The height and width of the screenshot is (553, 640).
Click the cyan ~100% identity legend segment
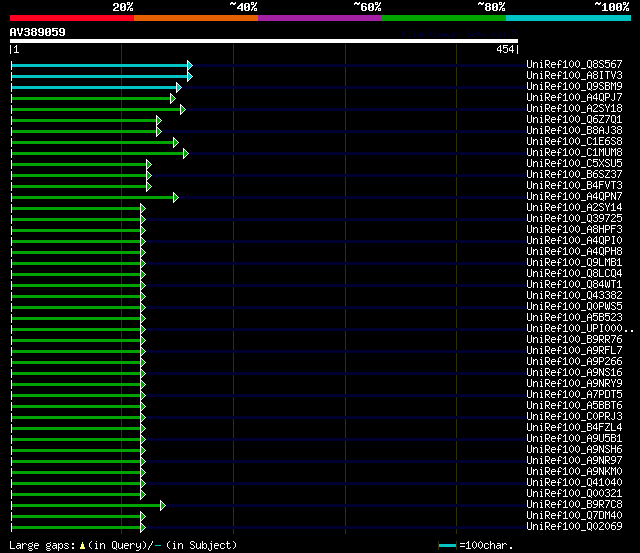(x=568, y=18)
